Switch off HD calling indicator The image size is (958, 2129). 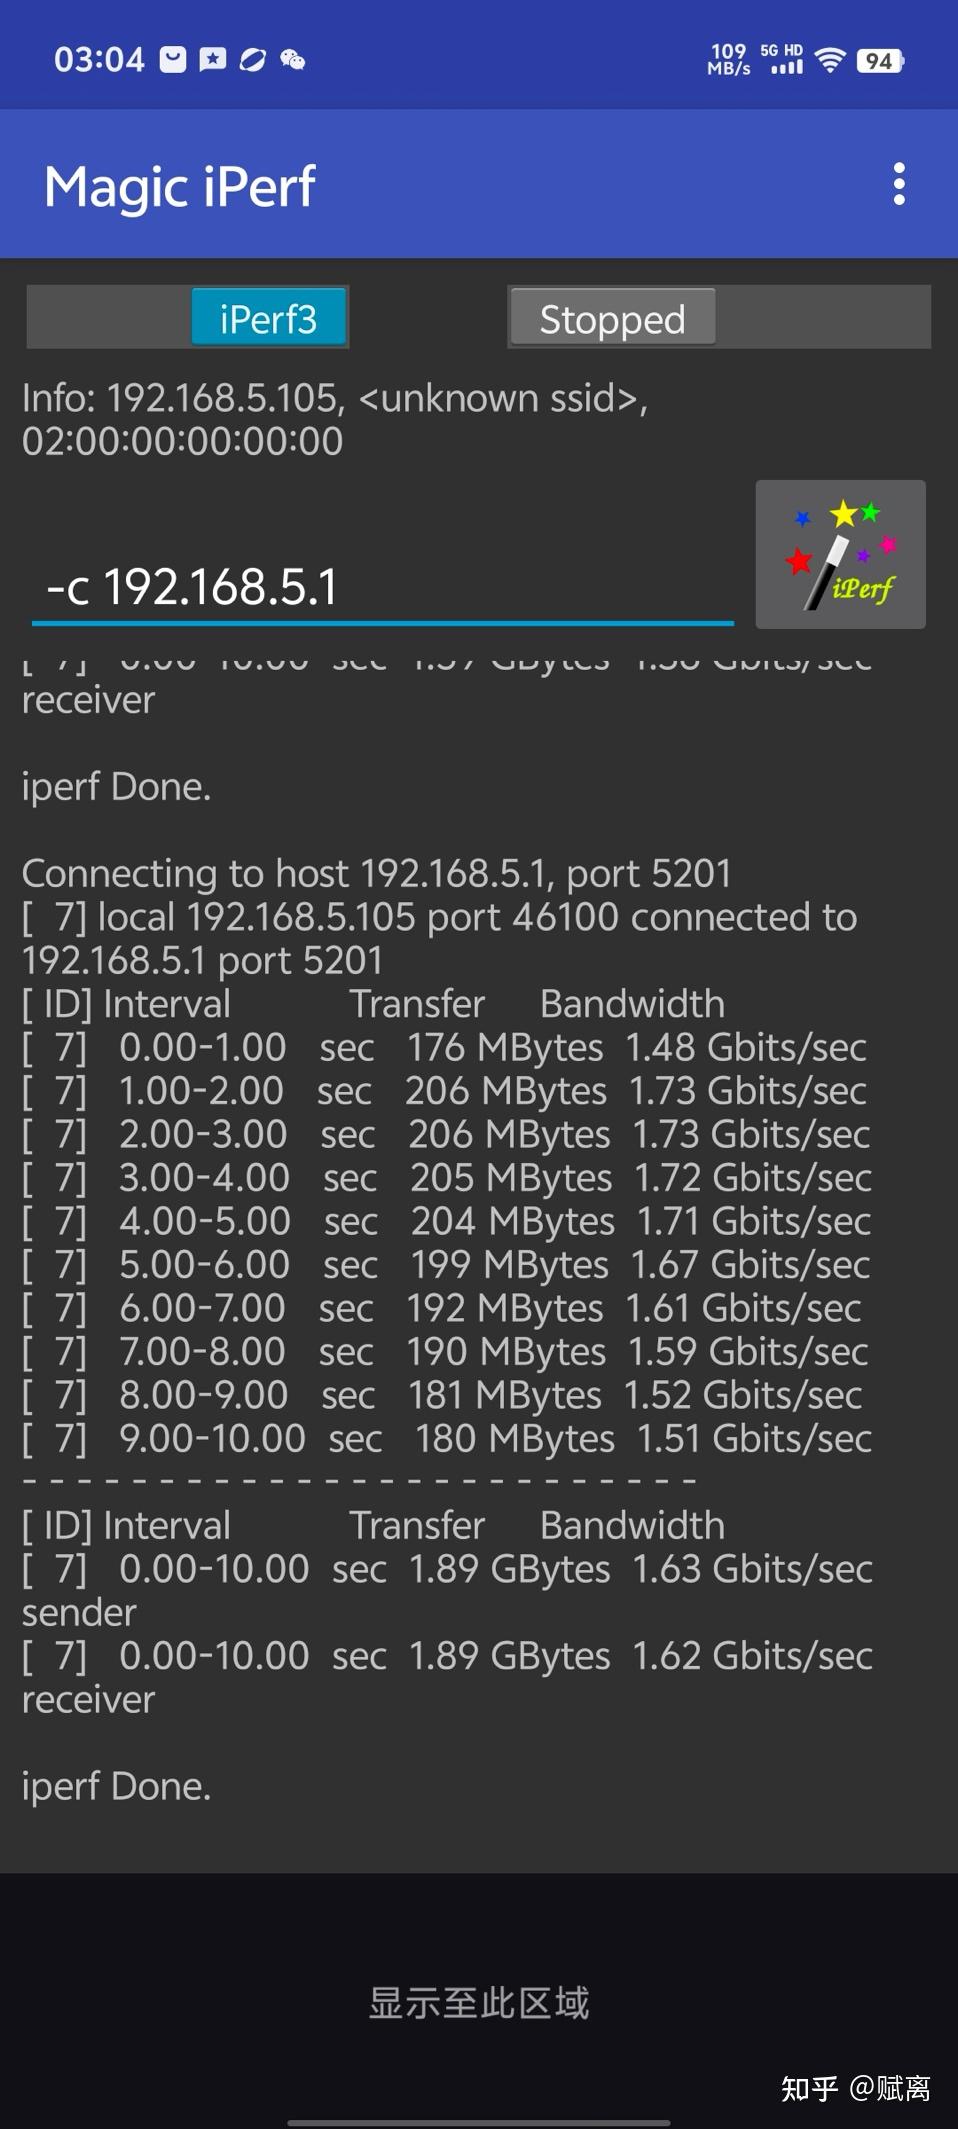point(795,48)
